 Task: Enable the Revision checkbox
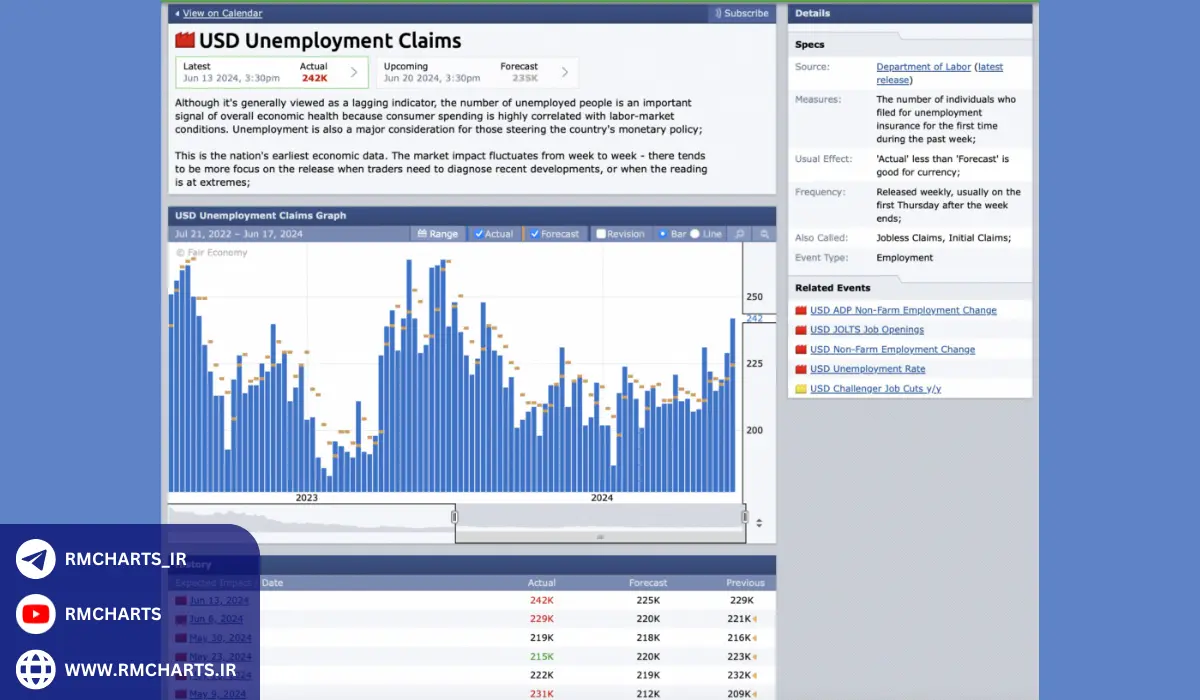point(601,234)
